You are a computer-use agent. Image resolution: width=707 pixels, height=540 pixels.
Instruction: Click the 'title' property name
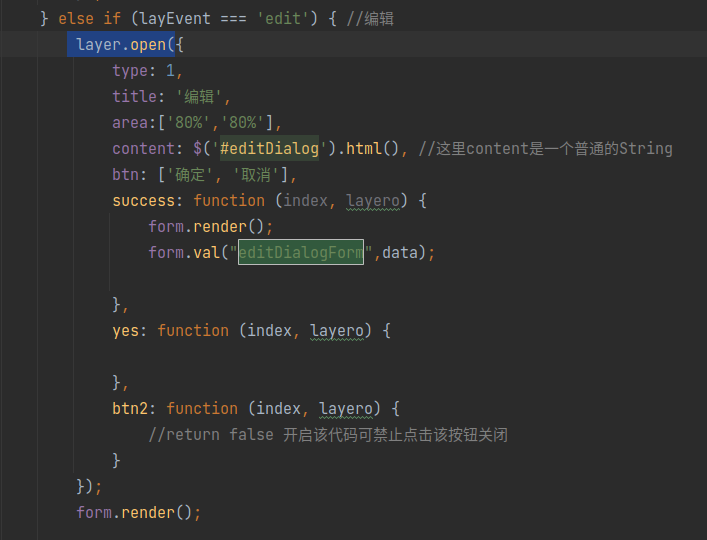(134, 96)
